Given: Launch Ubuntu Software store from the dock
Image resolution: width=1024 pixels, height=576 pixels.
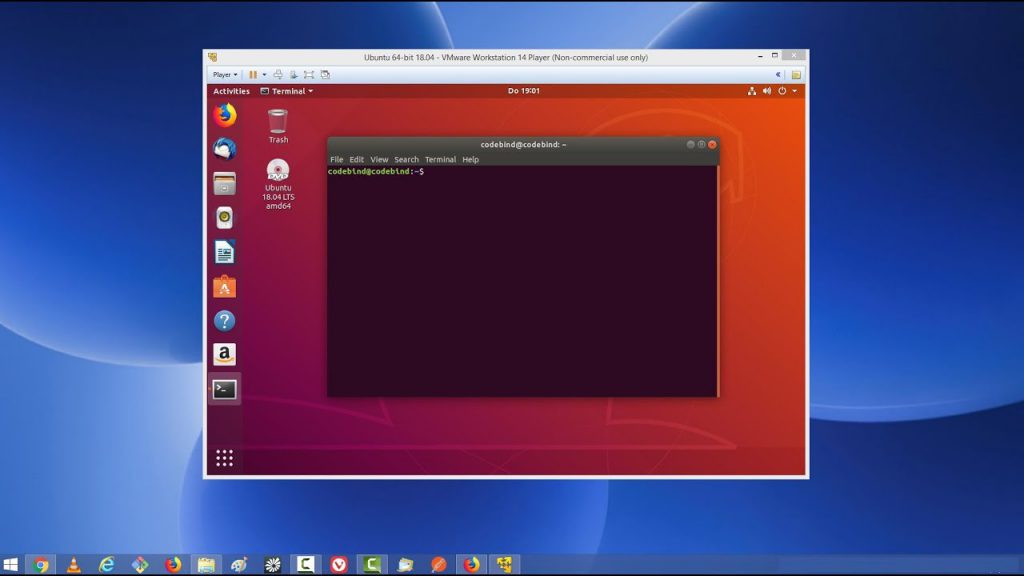Looking at the screenshot, I should pos(224,288).
